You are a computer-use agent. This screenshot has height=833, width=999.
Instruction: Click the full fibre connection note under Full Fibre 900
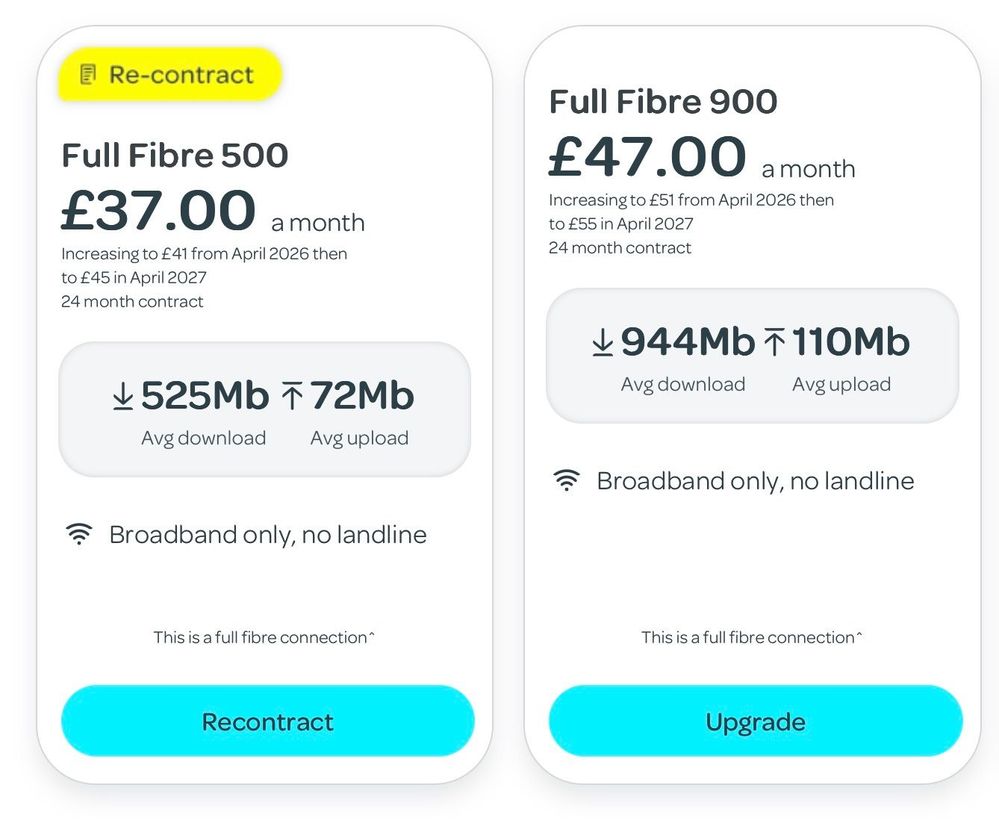point(752,637)
